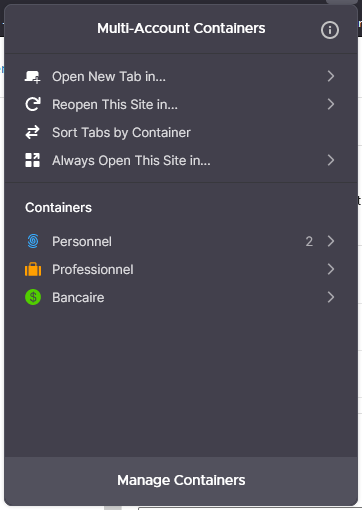This screenshot has width=362, height=510.
Task: Click the info icon in the header
Action: click(x=330, y=30)
